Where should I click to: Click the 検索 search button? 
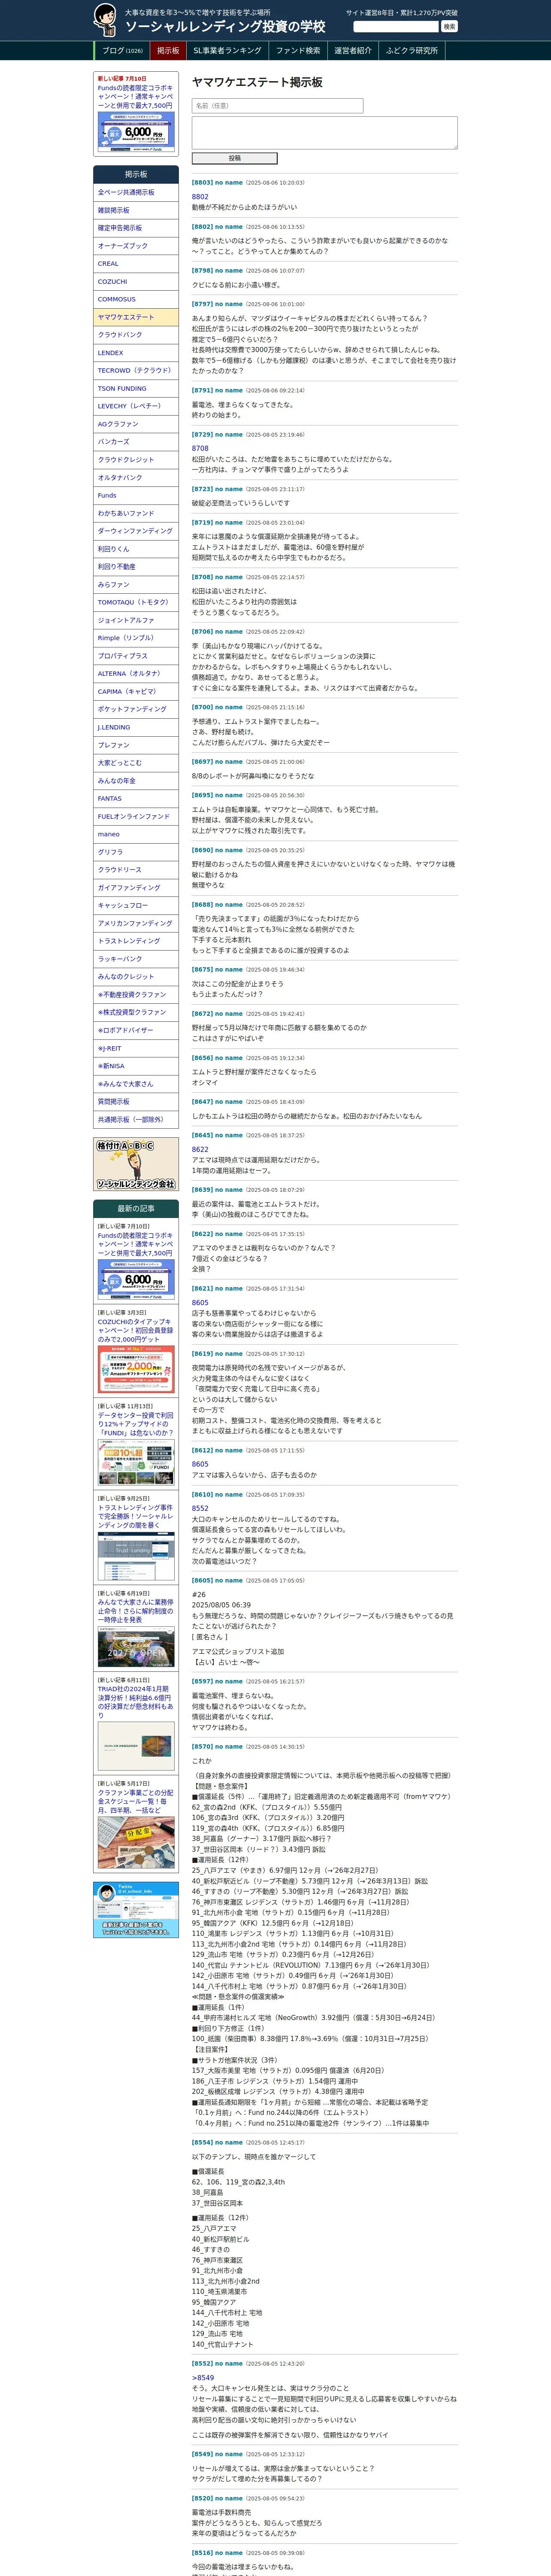[449, 27]
